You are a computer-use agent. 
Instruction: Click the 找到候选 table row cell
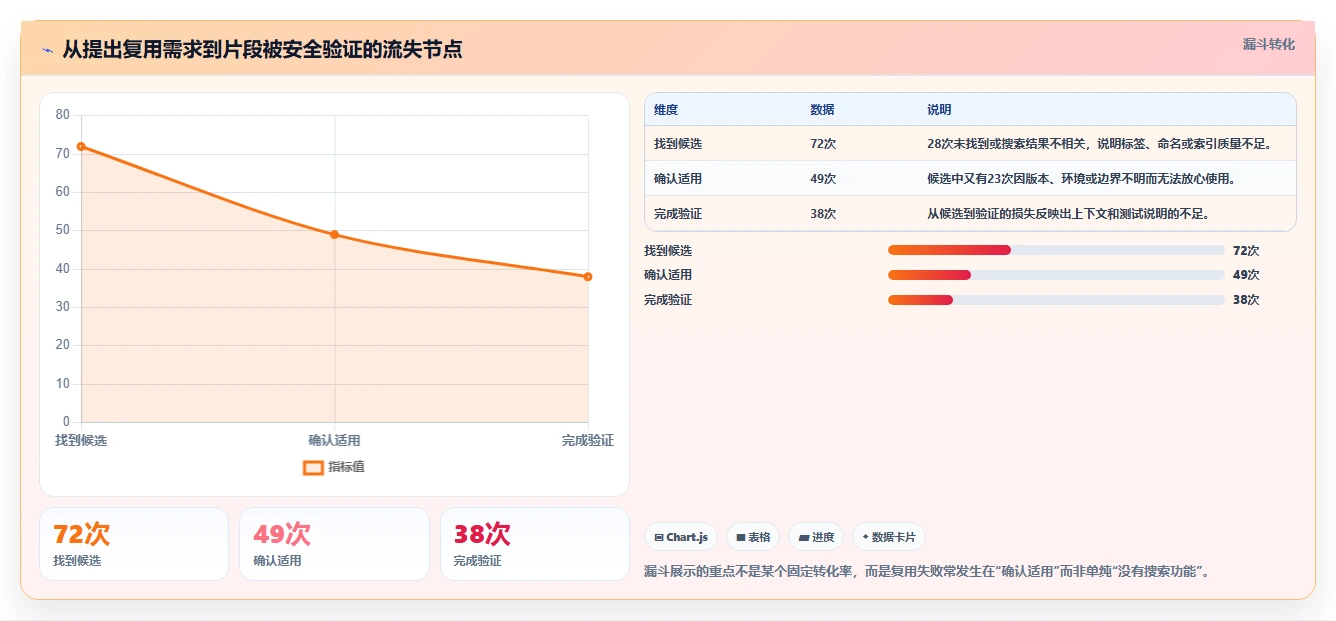click(678, 144)
